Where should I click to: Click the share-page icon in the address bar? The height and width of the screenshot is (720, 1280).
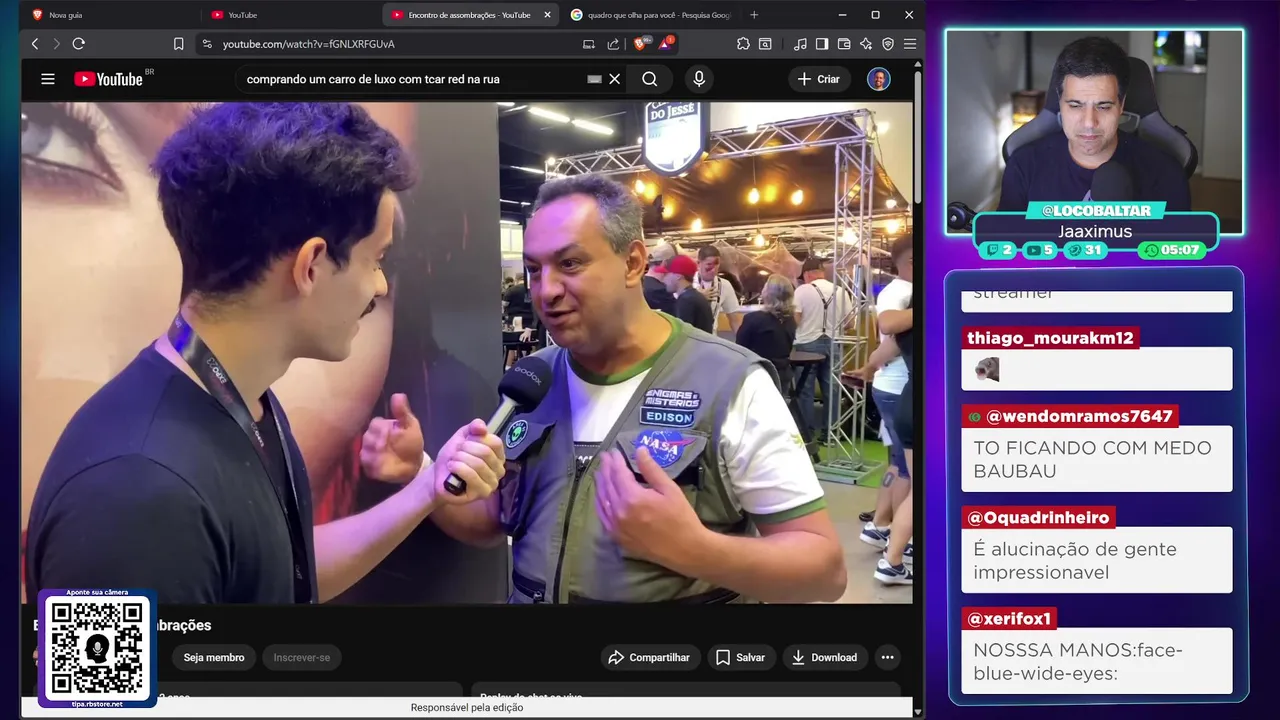(613, 44)
